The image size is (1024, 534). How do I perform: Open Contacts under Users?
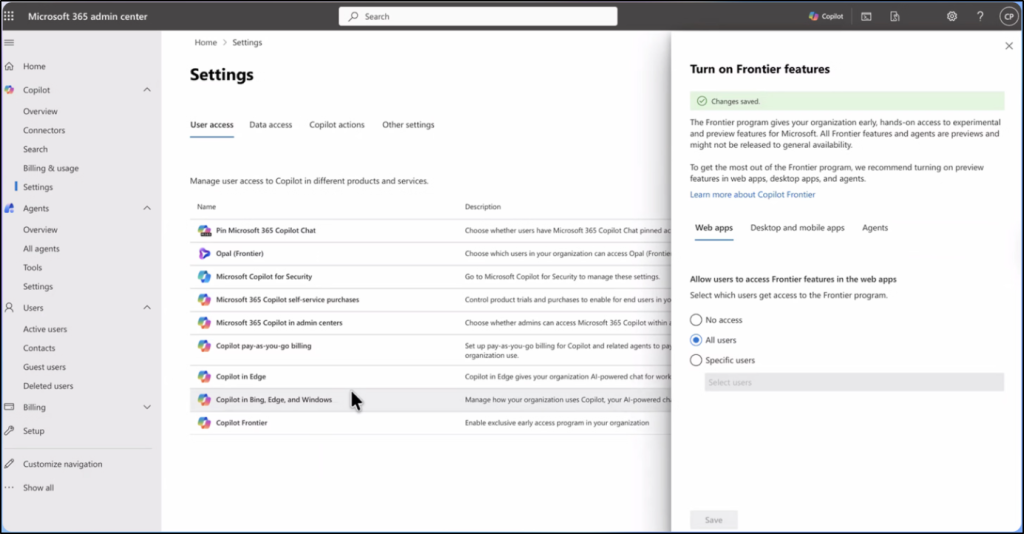point(39,348)
